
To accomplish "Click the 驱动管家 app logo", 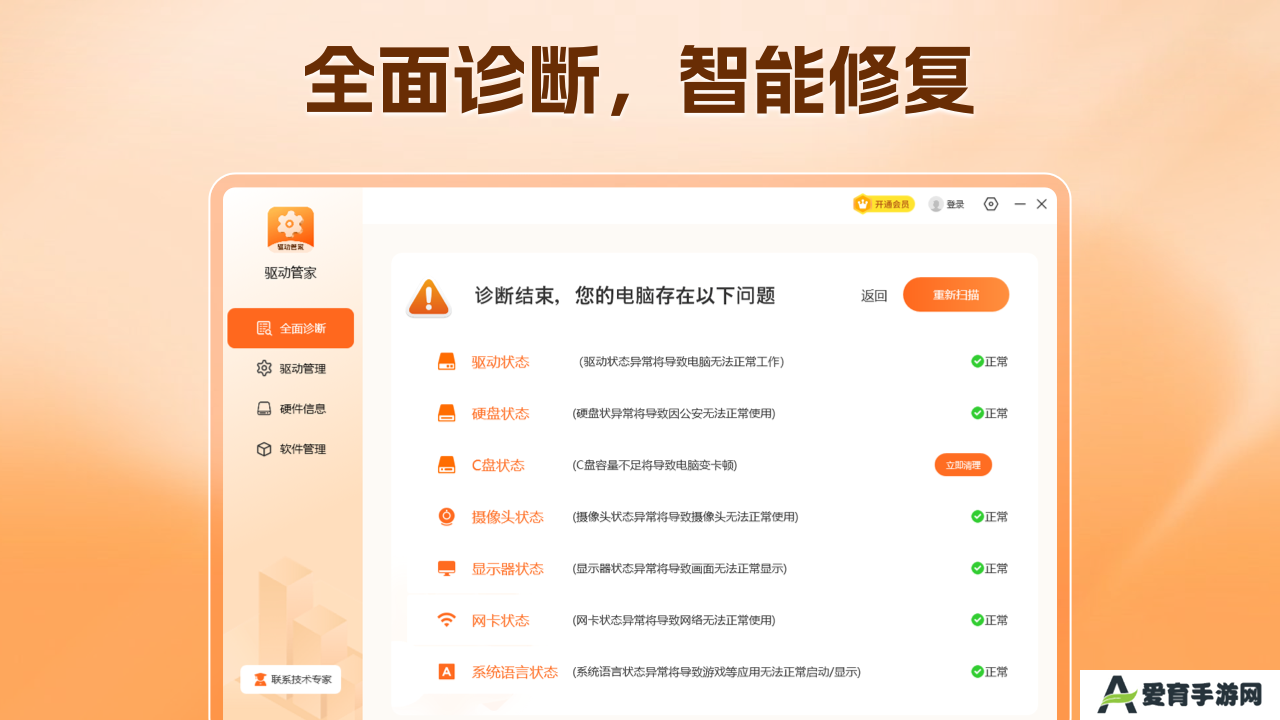I will click(291, 230).
